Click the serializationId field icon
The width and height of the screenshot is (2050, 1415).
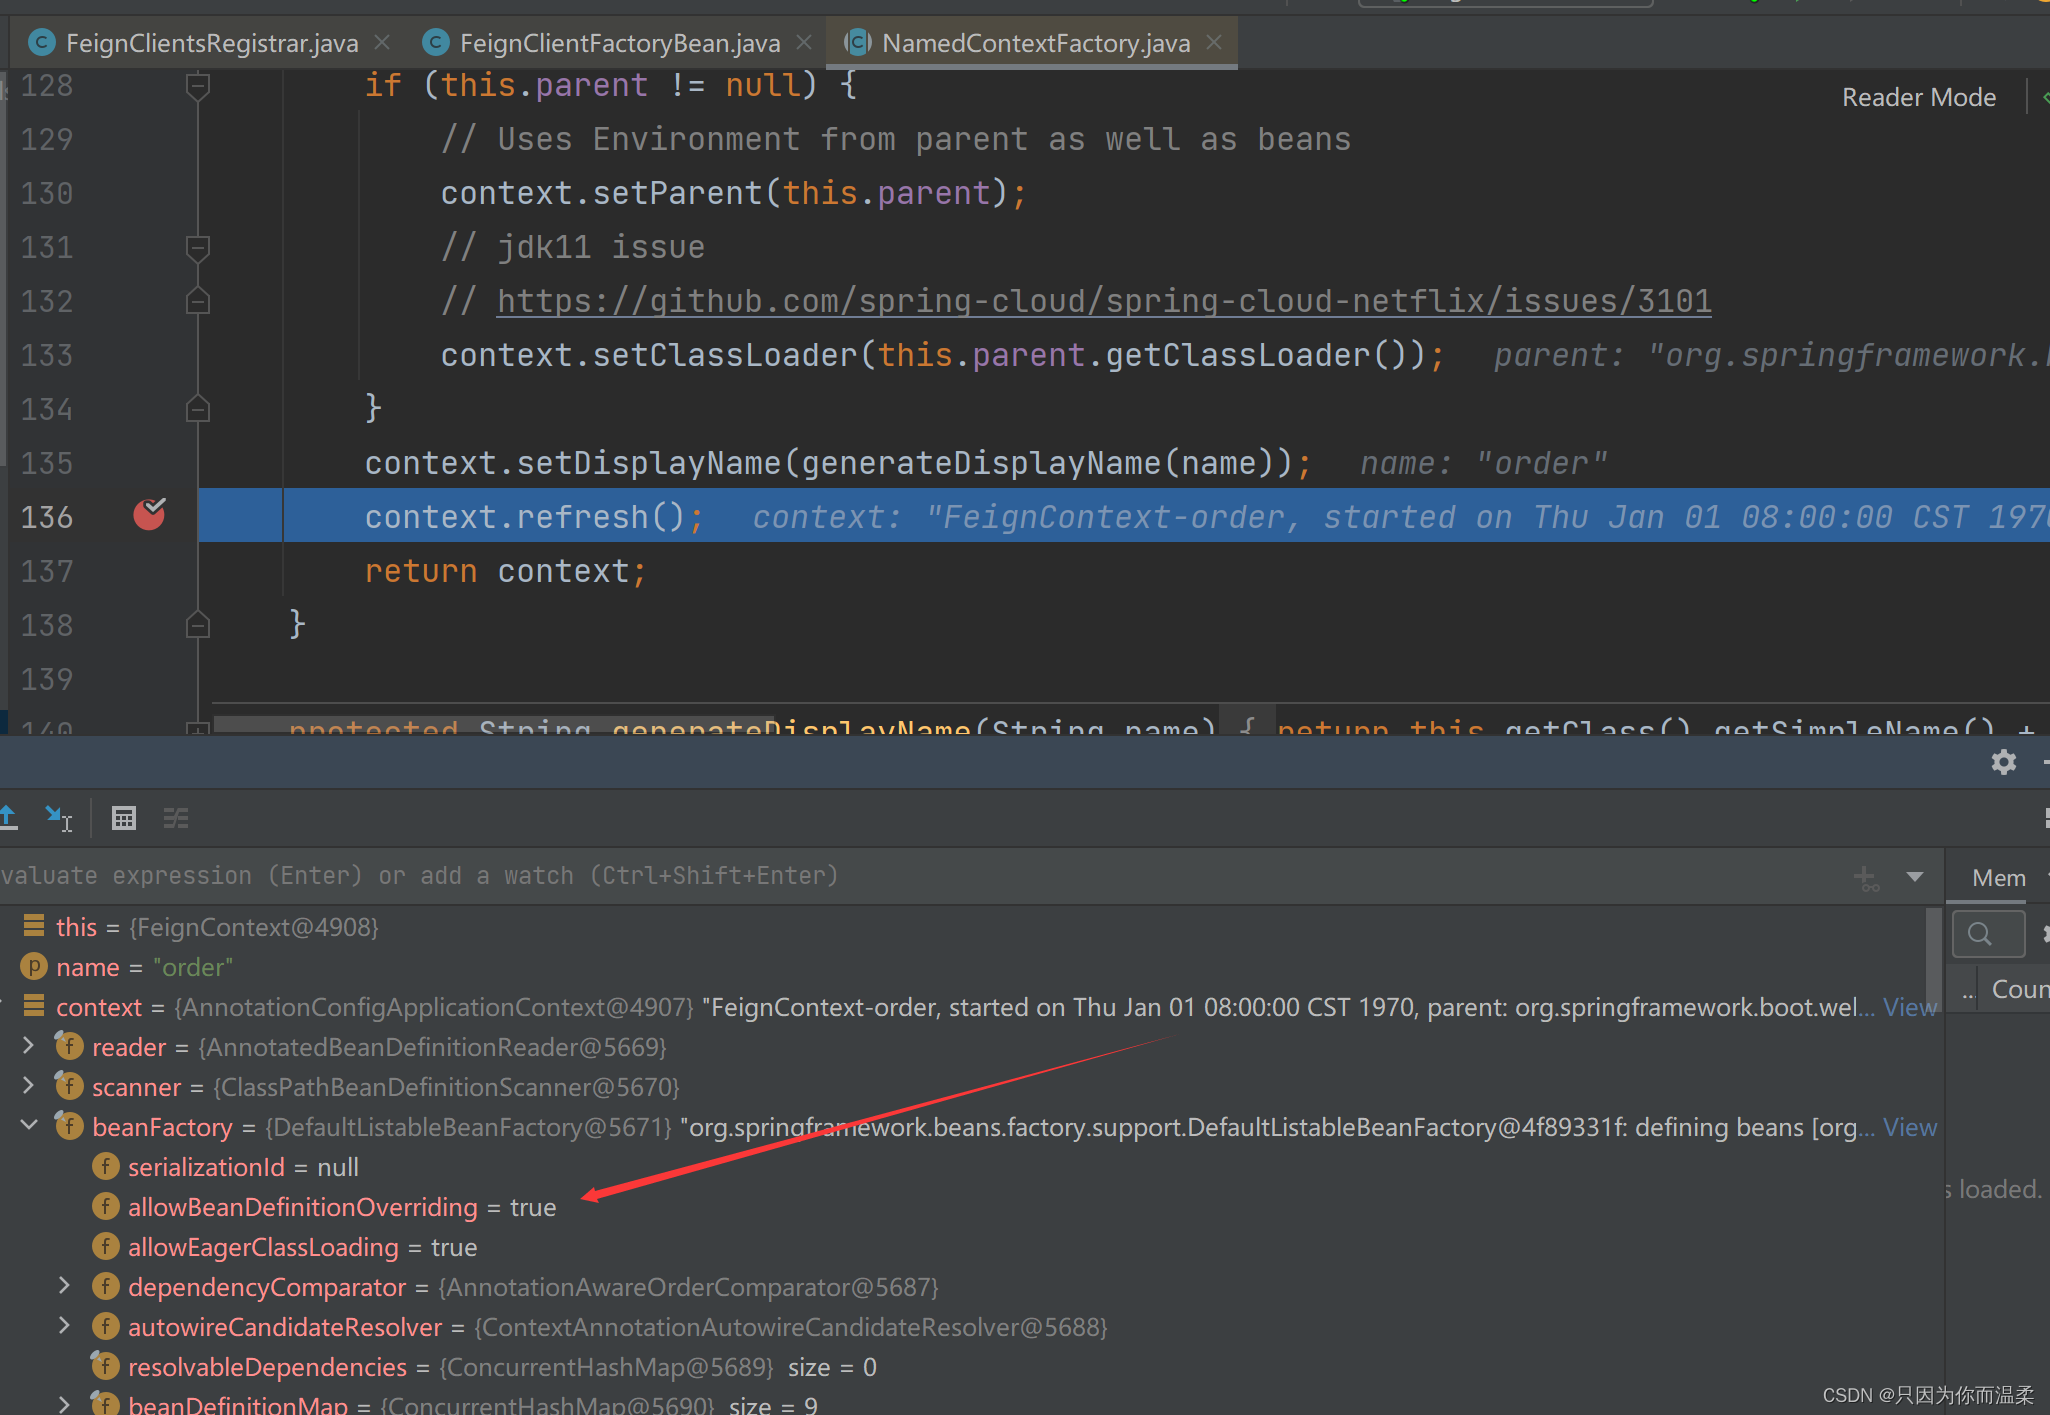tap(106, 1166)
